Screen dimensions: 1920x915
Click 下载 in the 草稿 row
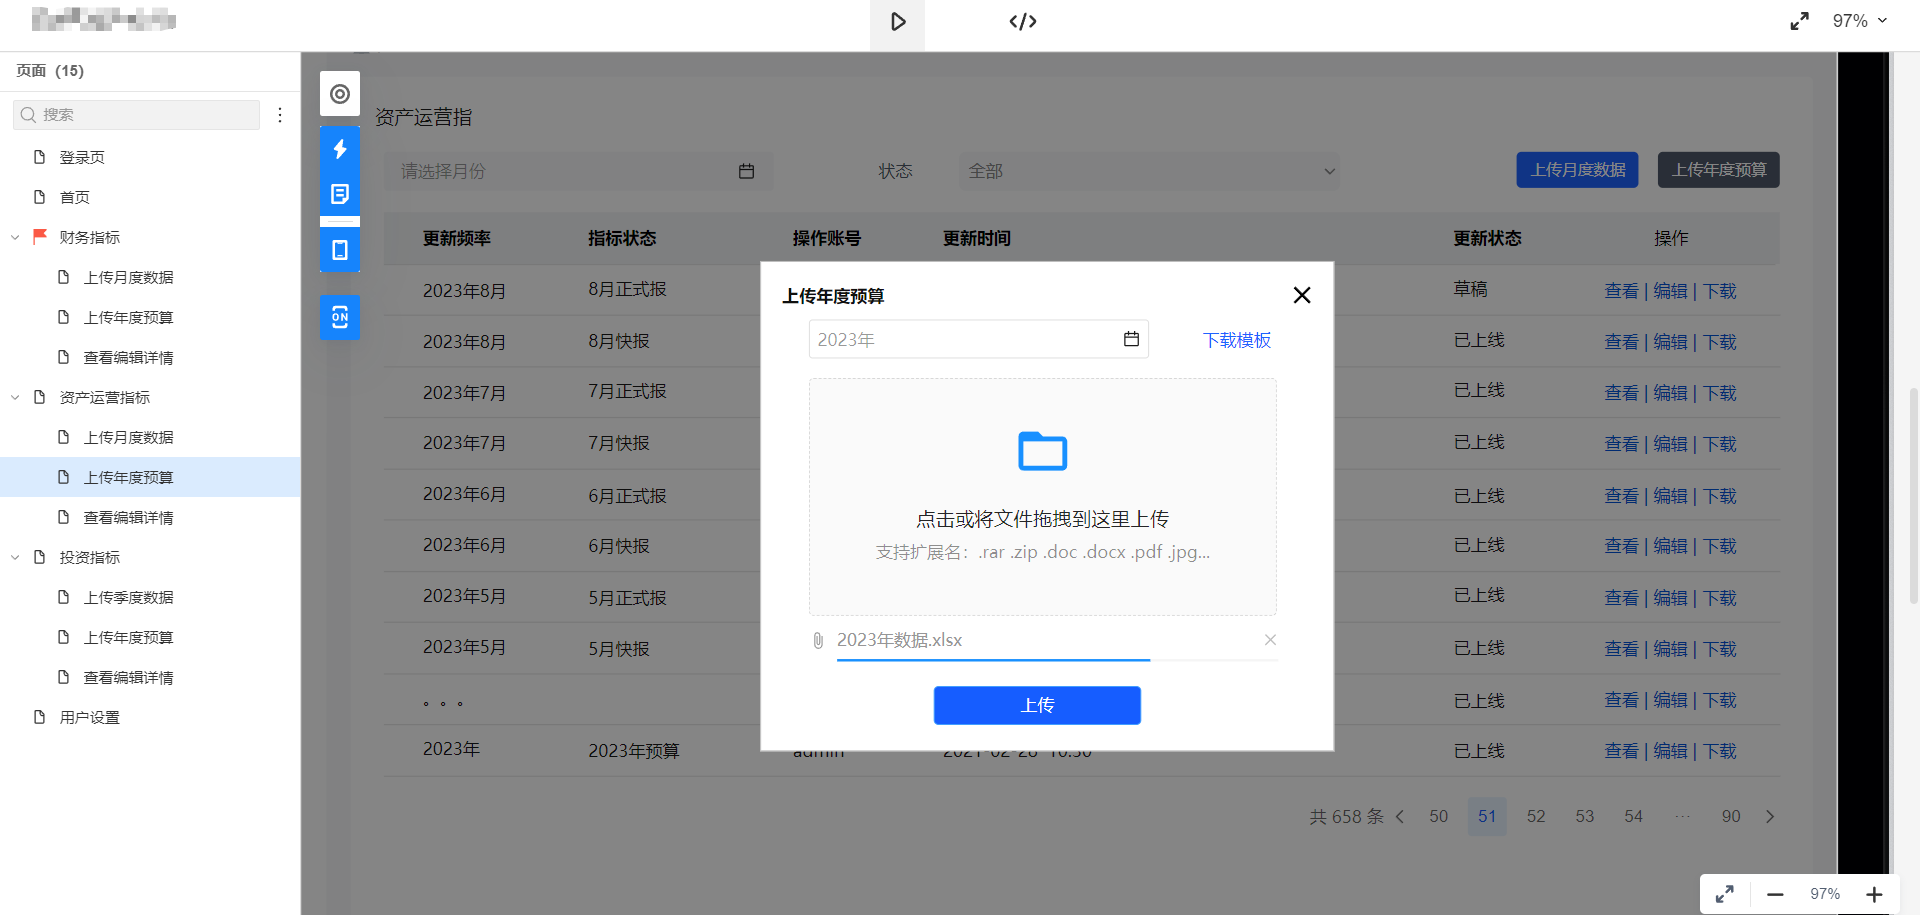(1720, 291)
